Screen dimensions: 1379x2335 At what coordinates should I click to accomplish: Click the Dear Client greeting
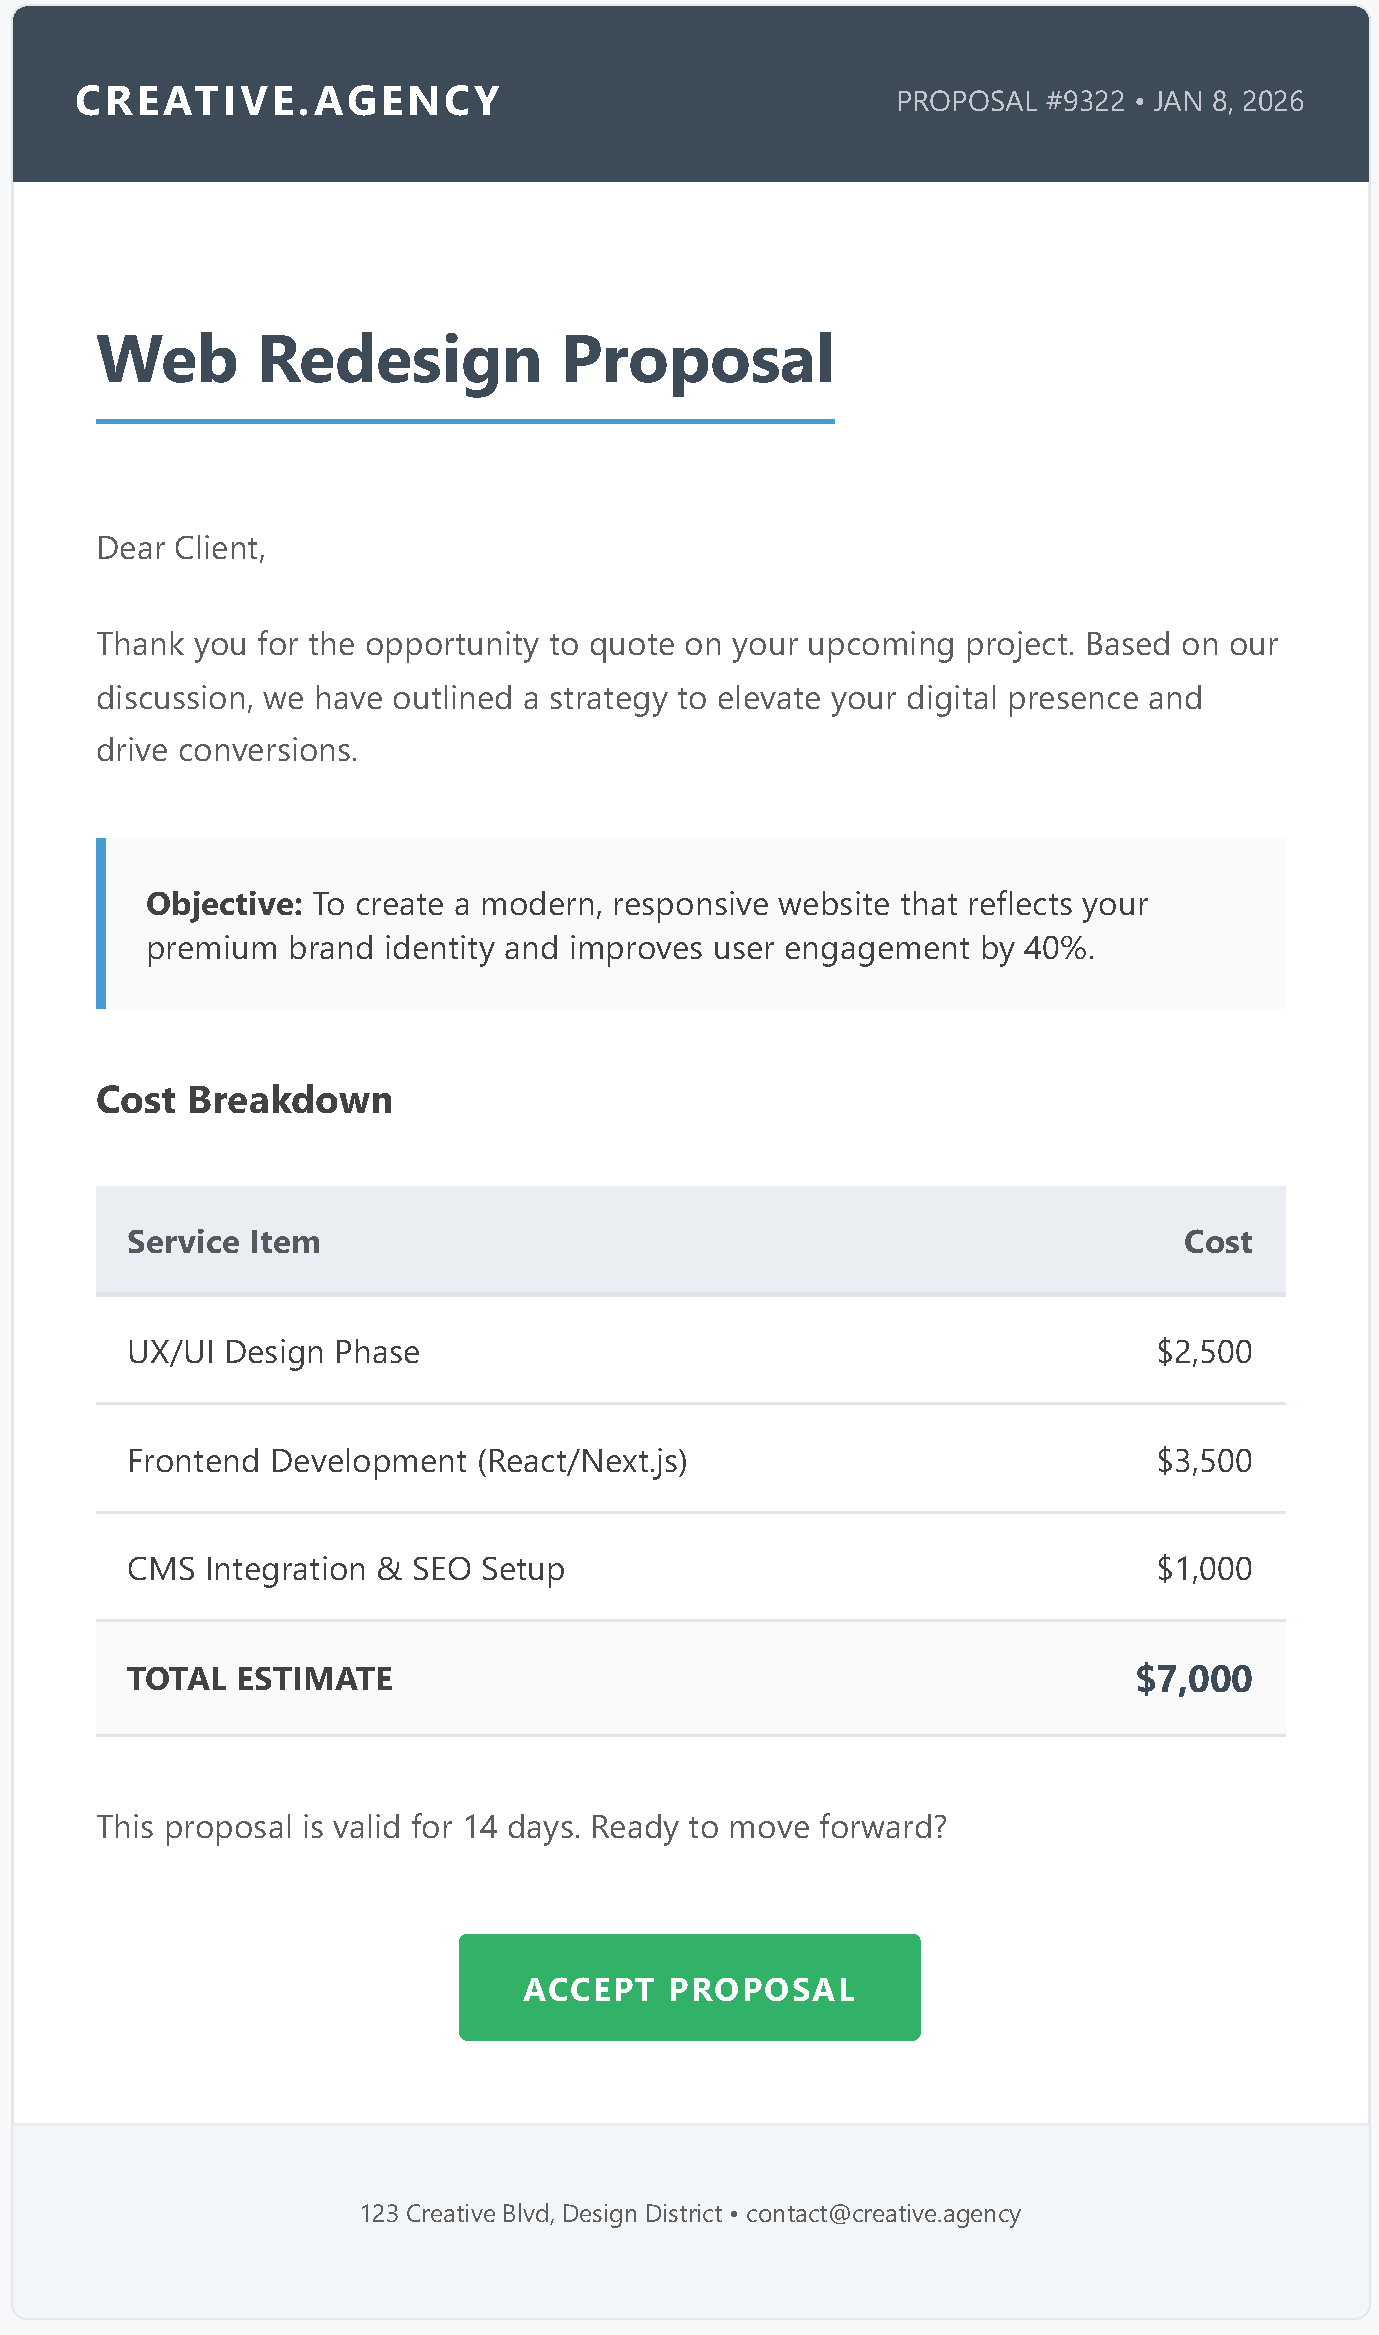pos(181,548)
